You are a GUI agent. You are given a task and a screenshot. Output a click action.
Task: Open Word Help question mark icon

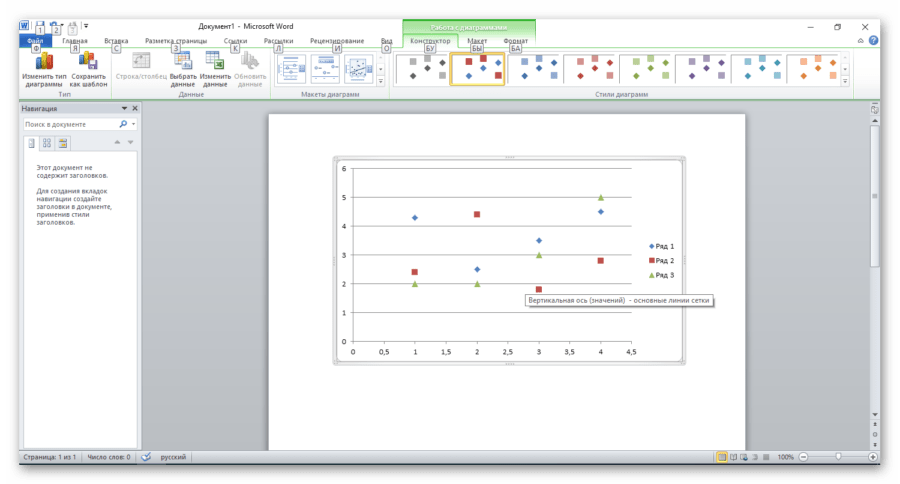coord(873,41)
